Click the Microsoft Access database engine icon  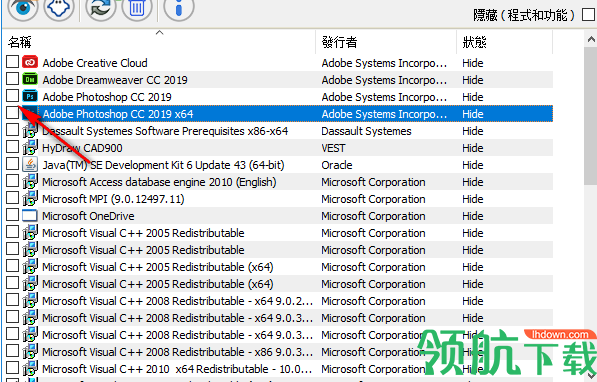click(30, 182)
